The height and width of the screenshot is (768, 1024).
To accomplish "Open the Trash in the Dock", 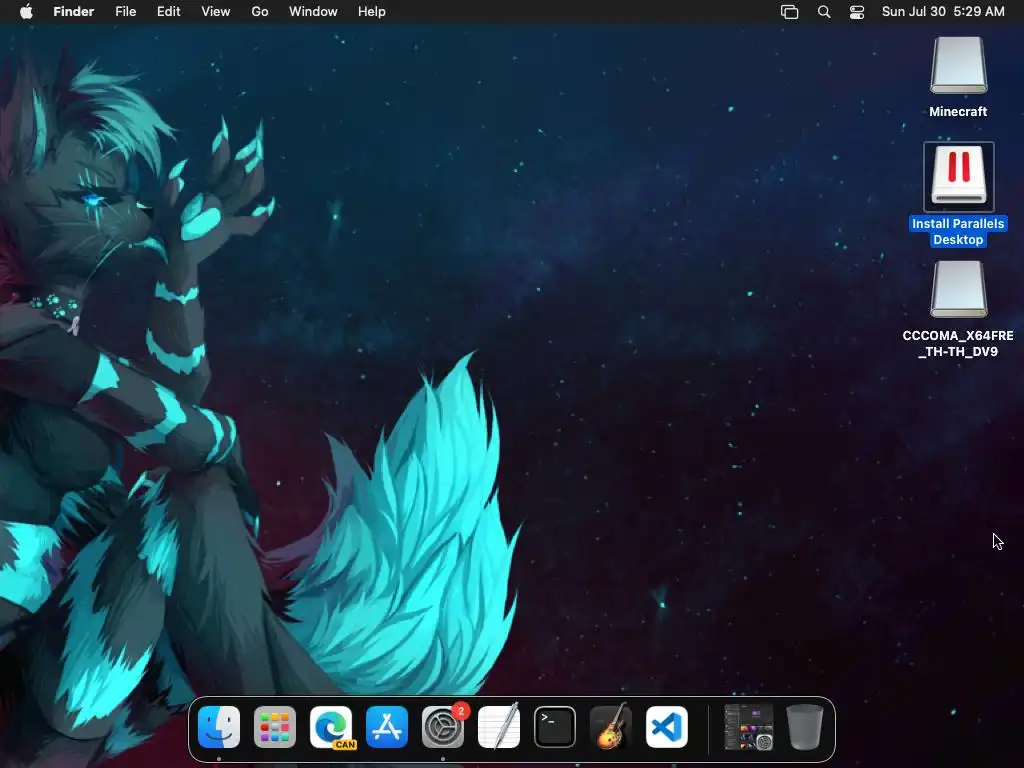I will [x=805, y=727].
